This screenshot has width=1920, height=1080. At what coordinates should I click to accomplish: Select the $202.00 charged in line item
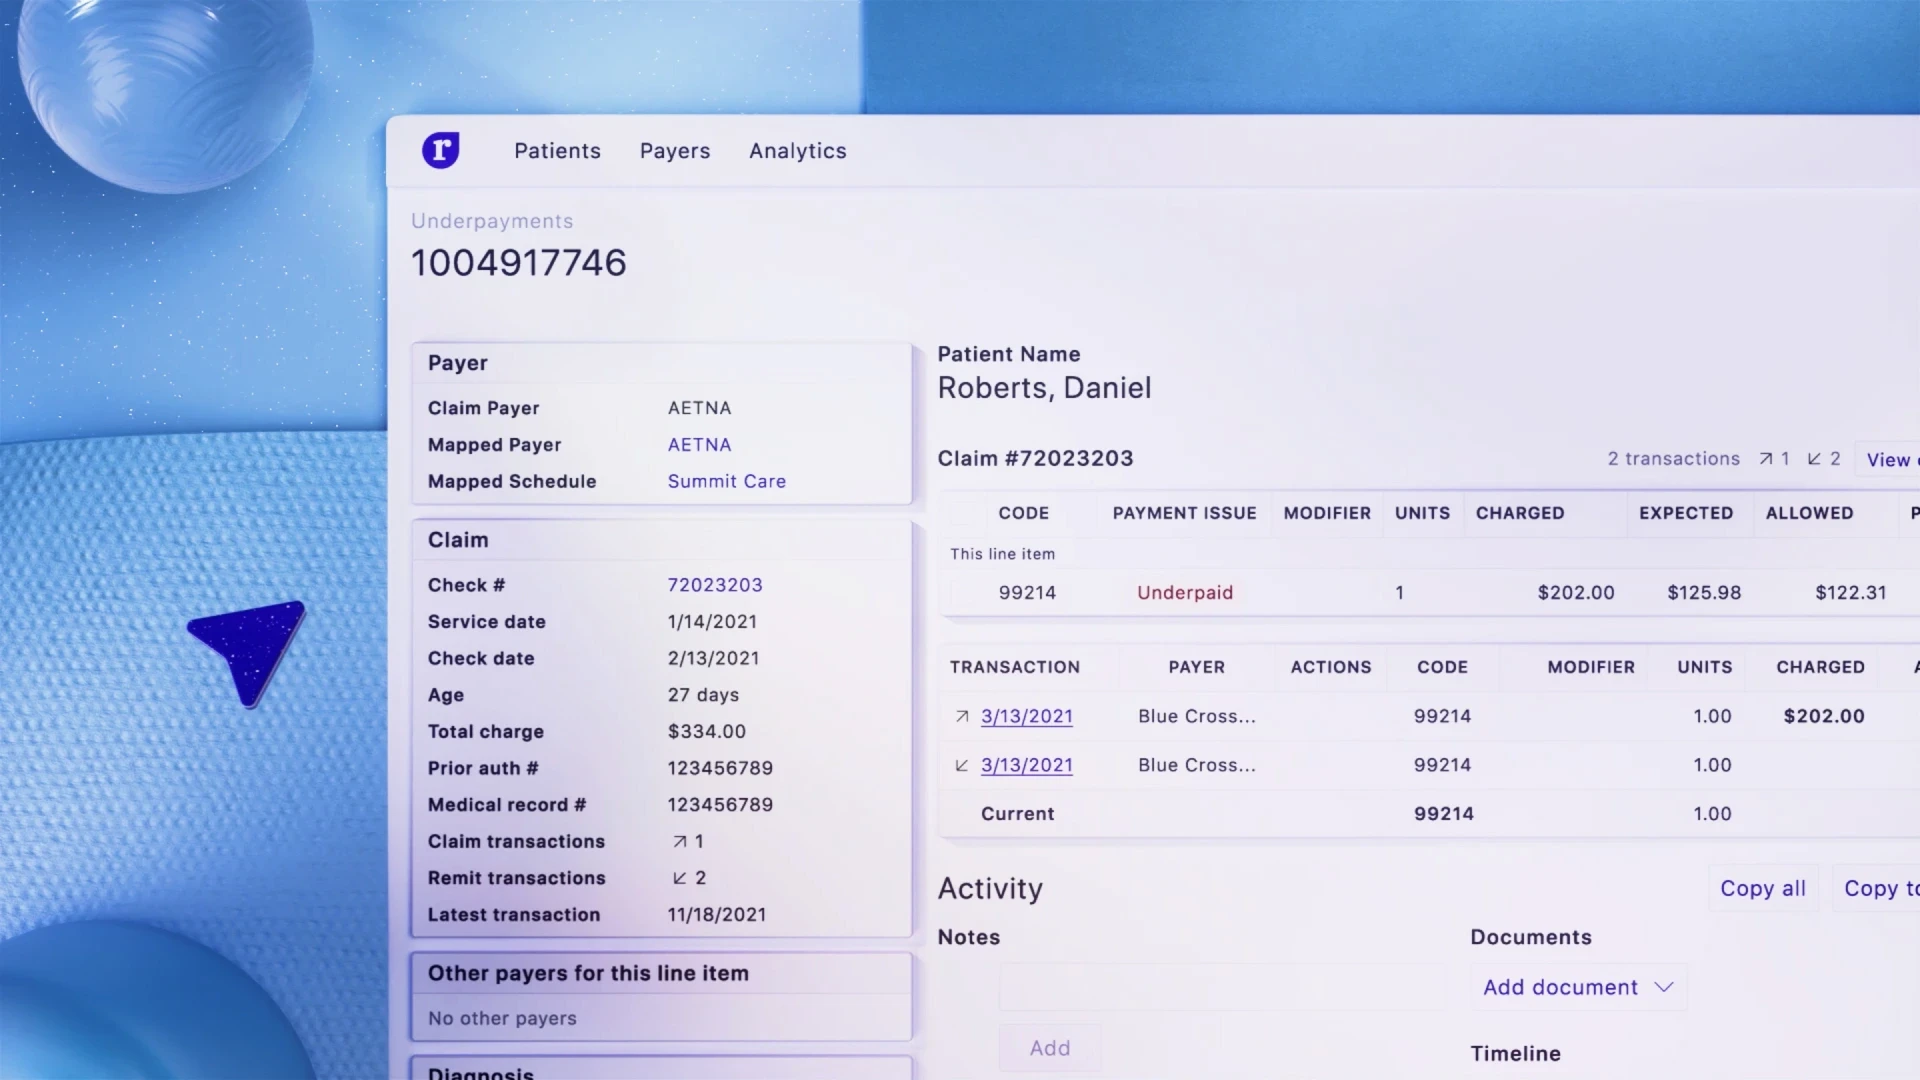click(x=1576, y=593)
